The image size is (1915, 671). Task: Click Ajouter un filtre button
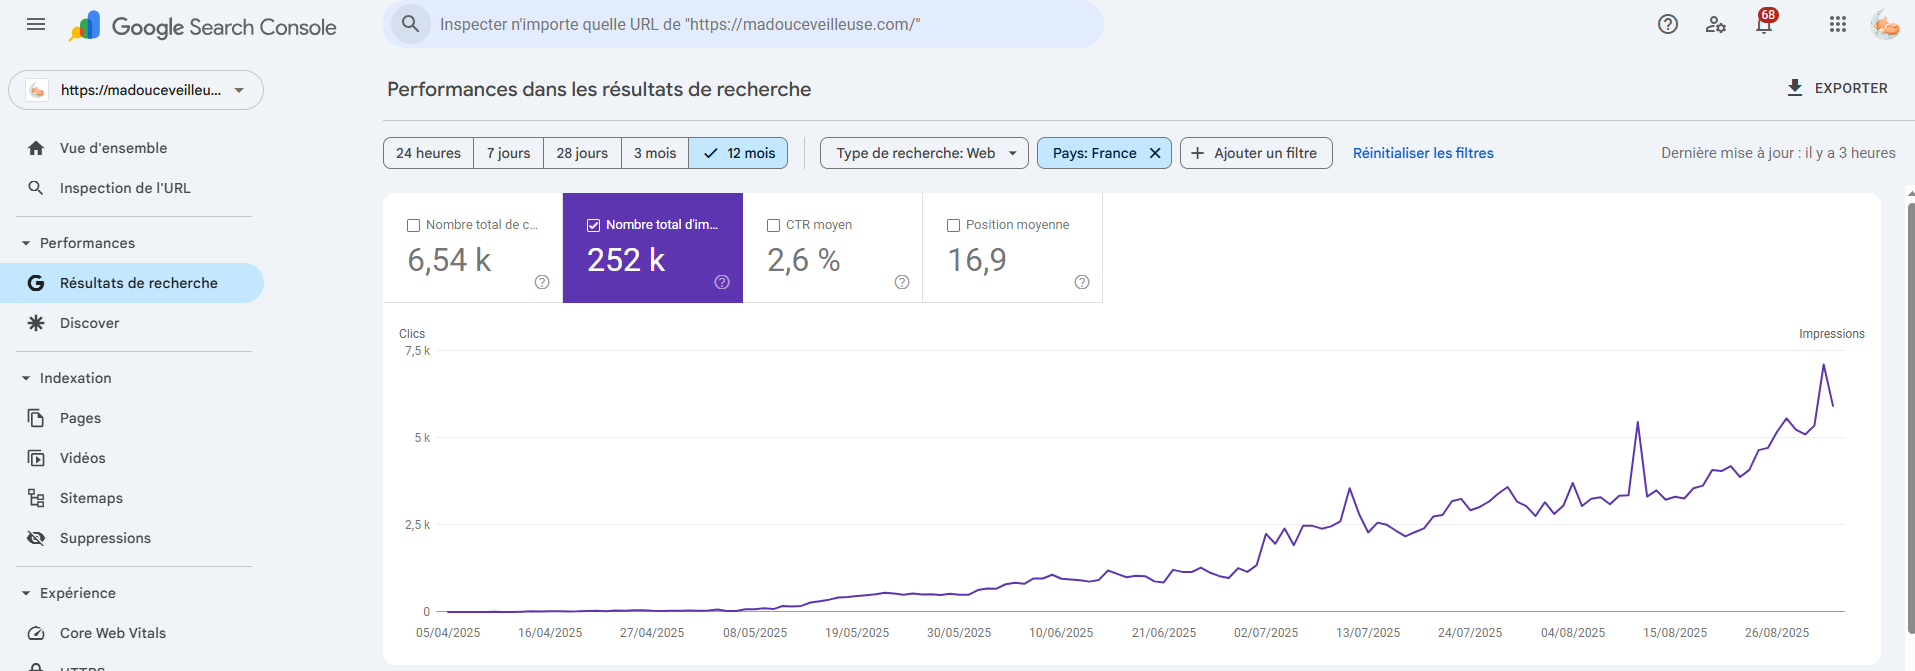[x=1255, y=153]
